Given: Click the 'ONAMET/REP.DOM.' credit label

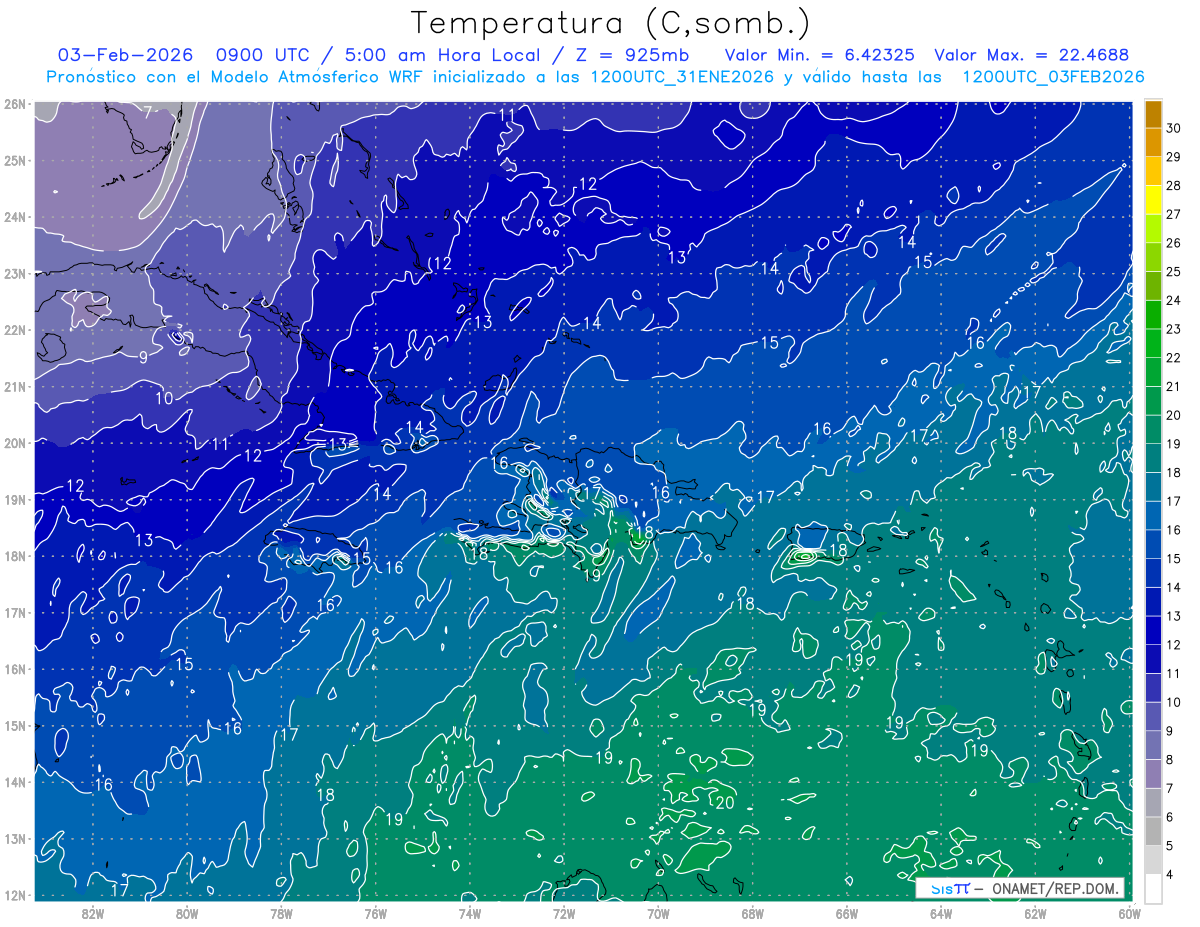Looking at the screenshot, I should 1055,888.
